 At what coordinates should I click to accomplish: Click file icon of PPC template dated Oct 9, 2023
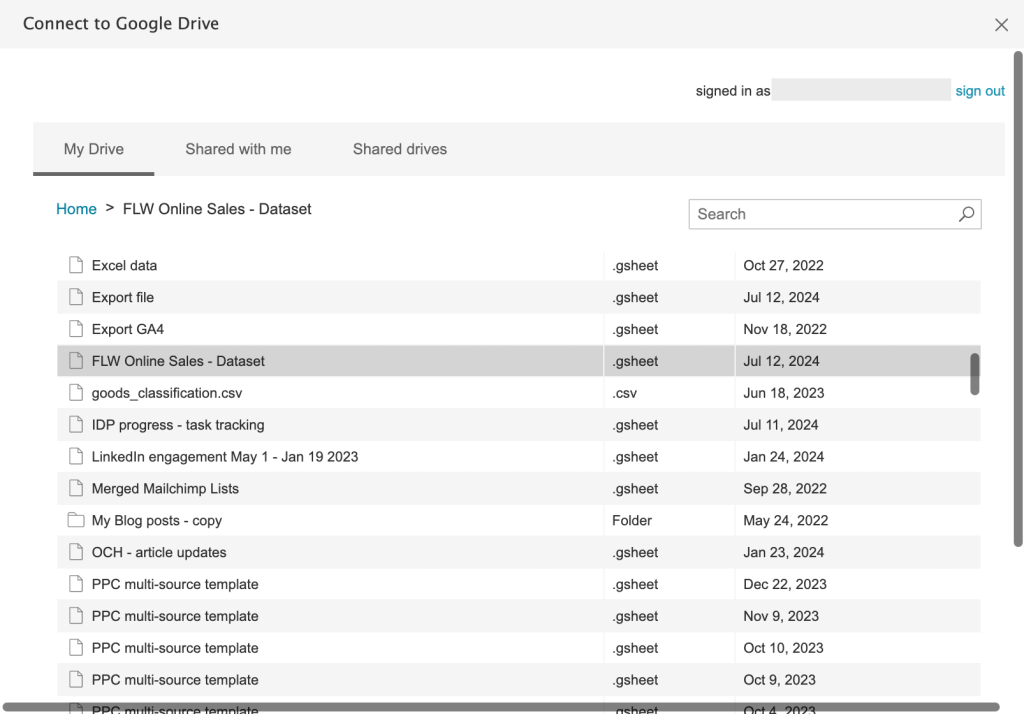coord(76,680)
